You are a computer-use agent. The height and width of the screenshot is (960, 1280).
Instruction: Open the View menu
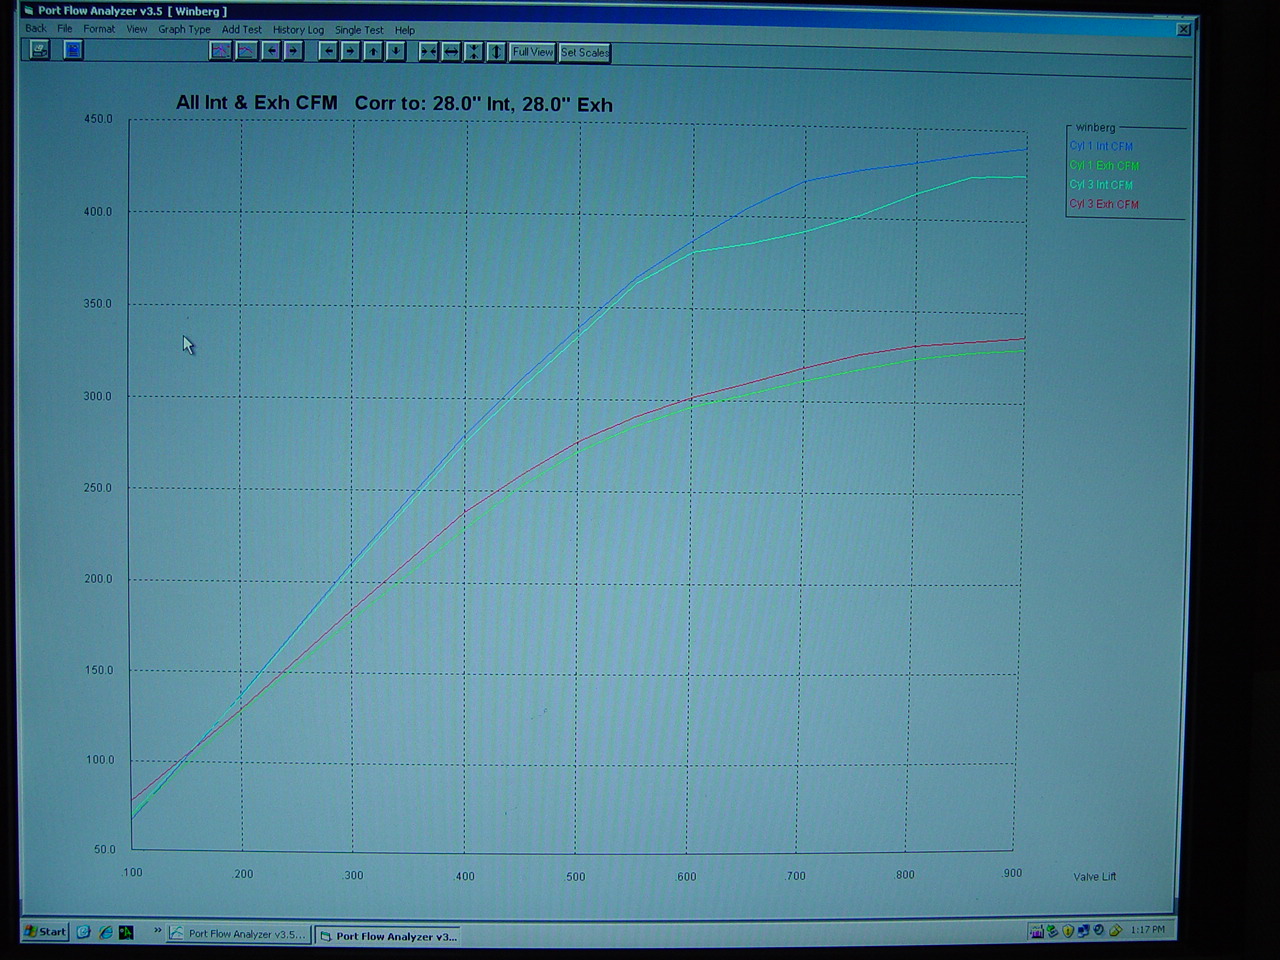[137, 29]
